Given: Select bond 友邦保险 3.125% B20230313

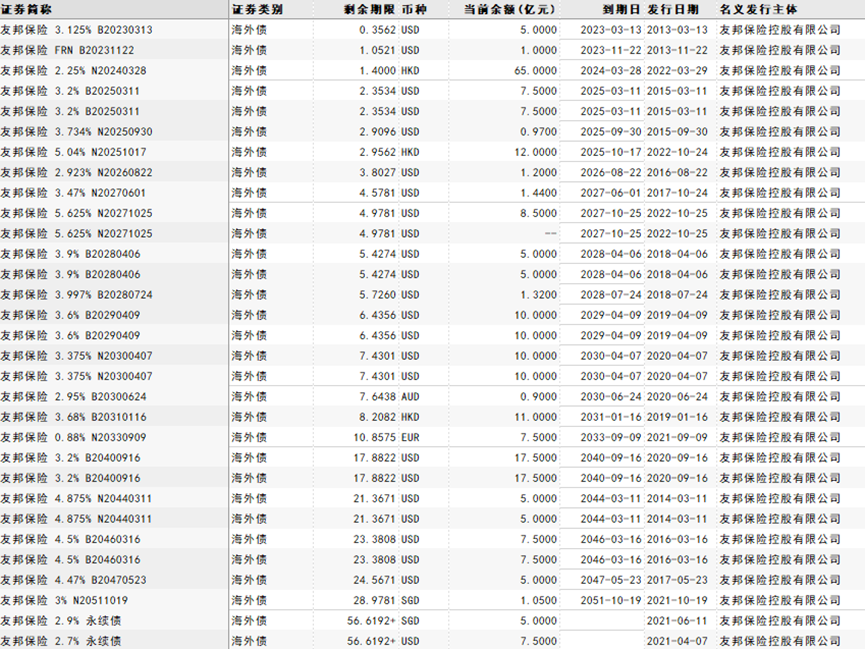Looking at the screenshot, I should pos(76,30).
